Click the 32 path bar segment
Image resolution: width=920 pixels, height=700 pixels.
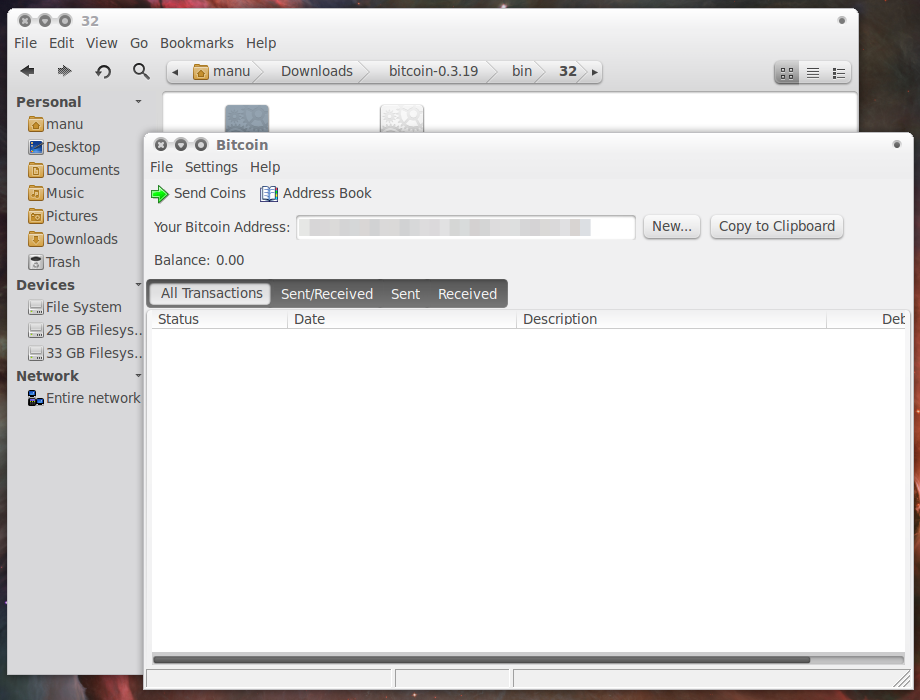[567, 72]
